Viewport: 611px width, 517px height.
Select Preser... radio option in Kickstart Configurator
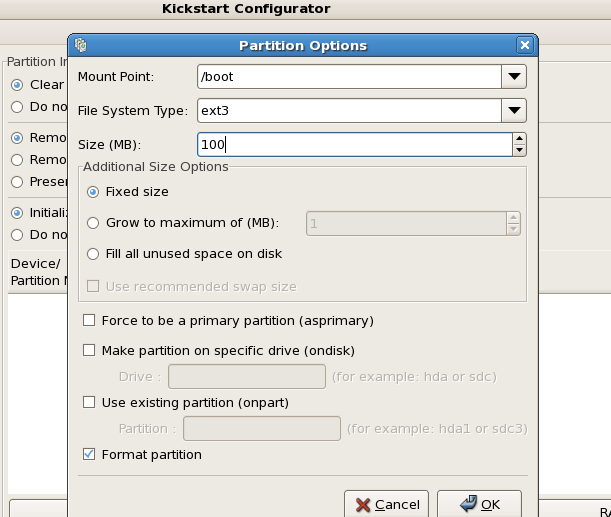point(17,182)
